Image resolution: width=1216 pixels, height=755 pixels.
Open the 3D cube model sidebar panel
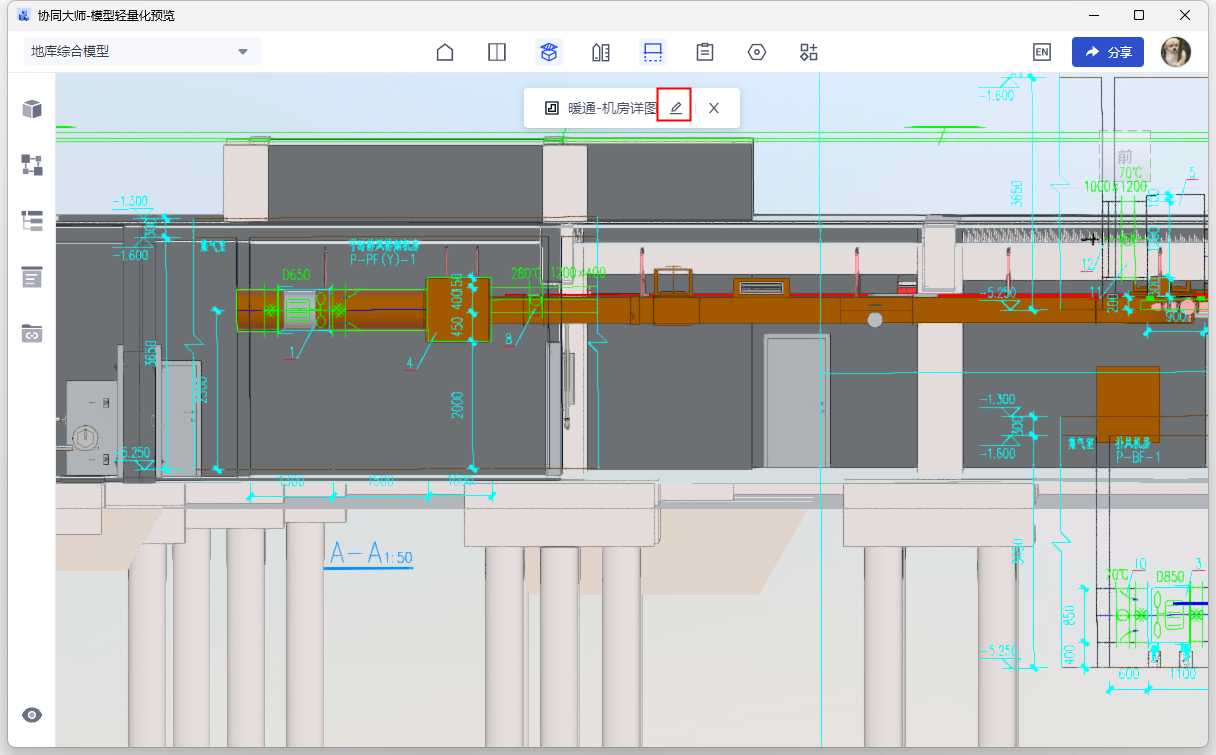[32, 109]
